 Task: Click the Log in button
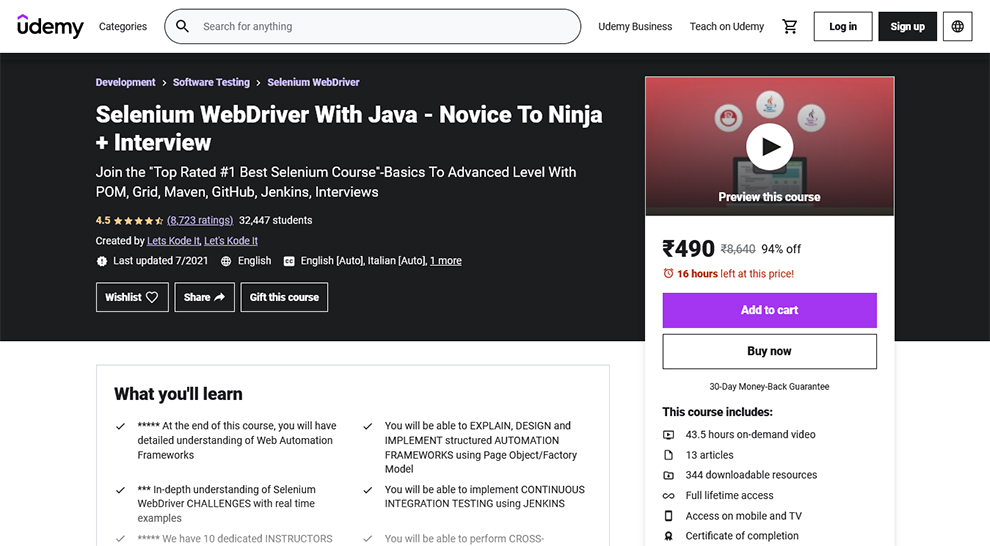tap(842, 27)
